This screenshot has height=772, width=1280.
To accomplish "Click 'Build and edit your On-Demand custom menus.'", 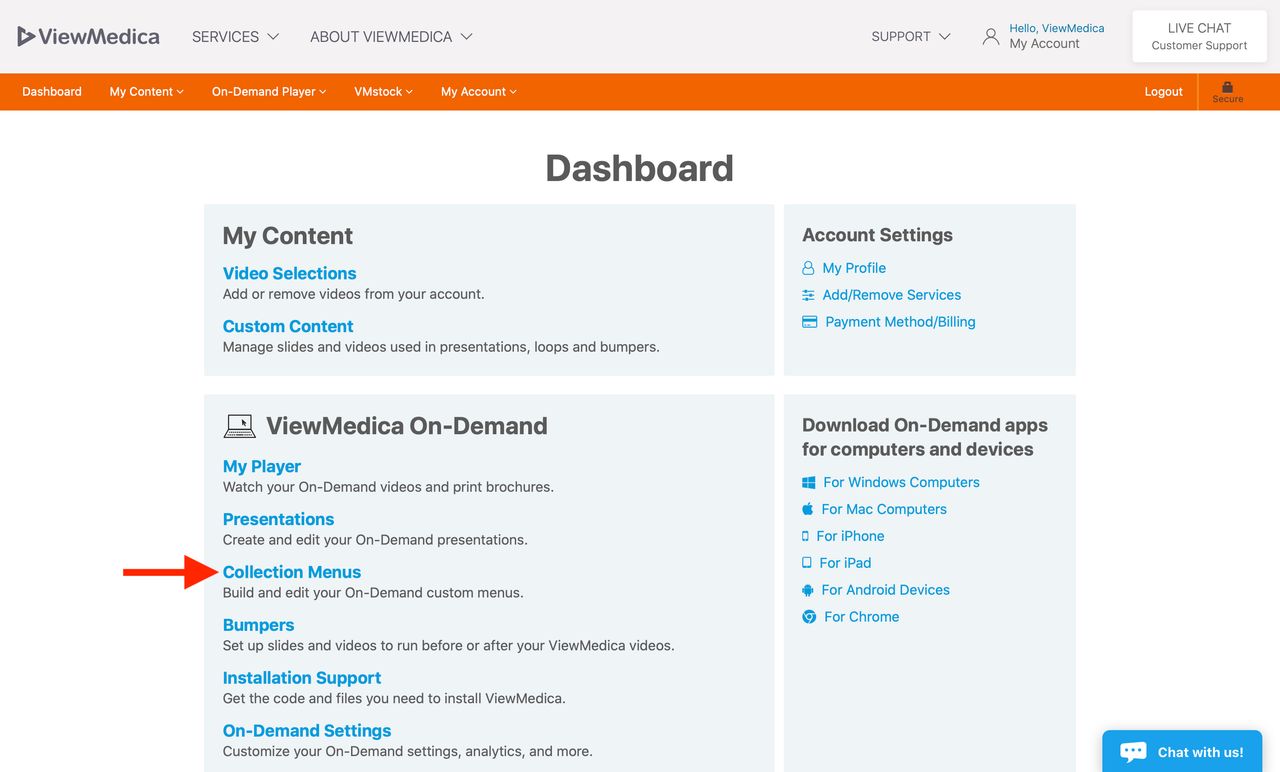I will pos(373,593).
